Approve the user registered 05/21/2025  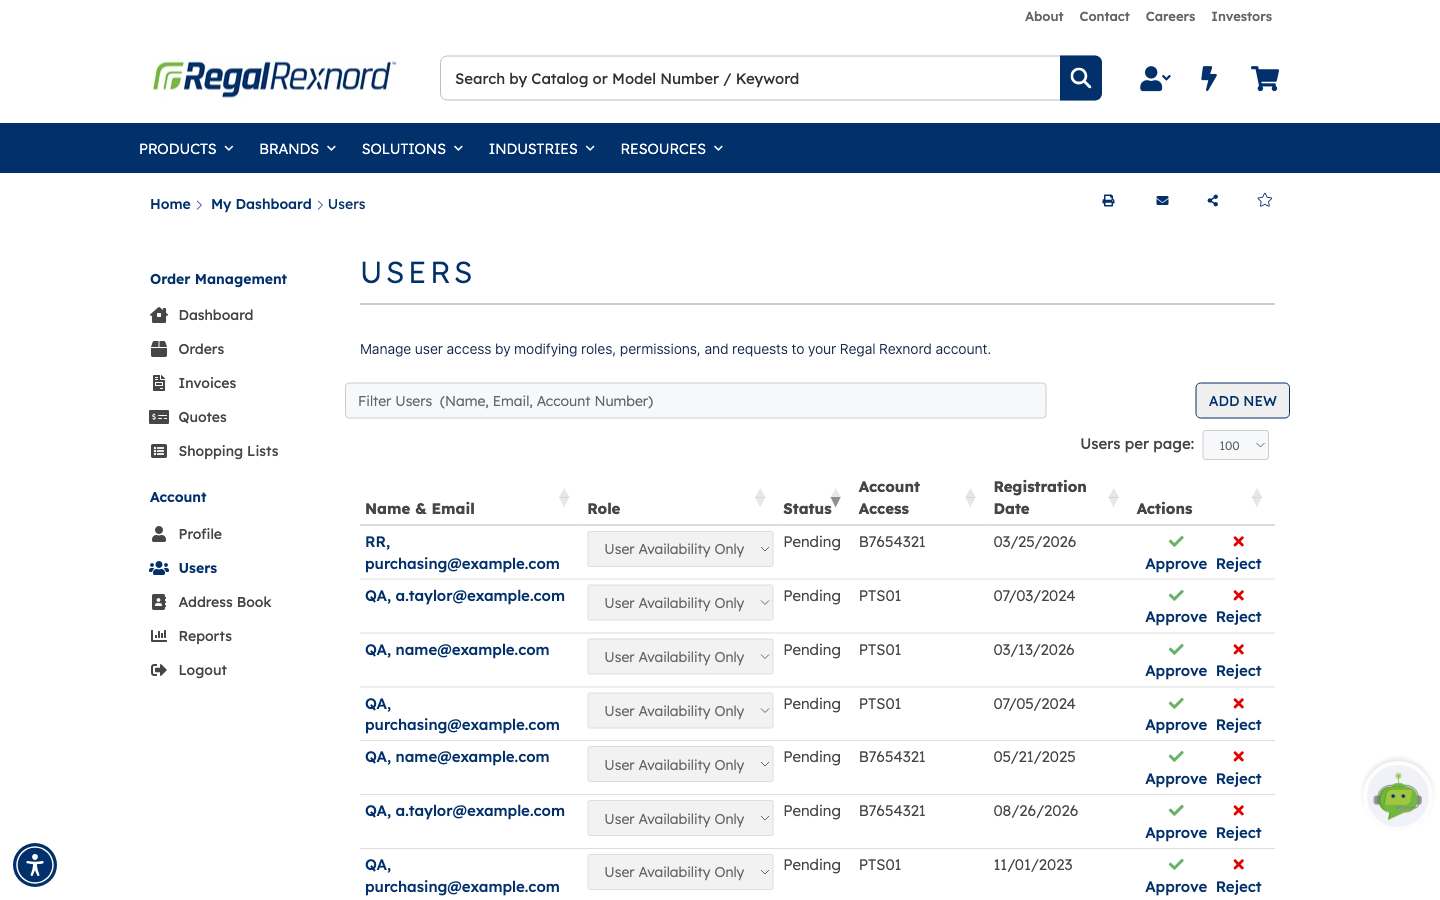click(x=1176, y=768)
